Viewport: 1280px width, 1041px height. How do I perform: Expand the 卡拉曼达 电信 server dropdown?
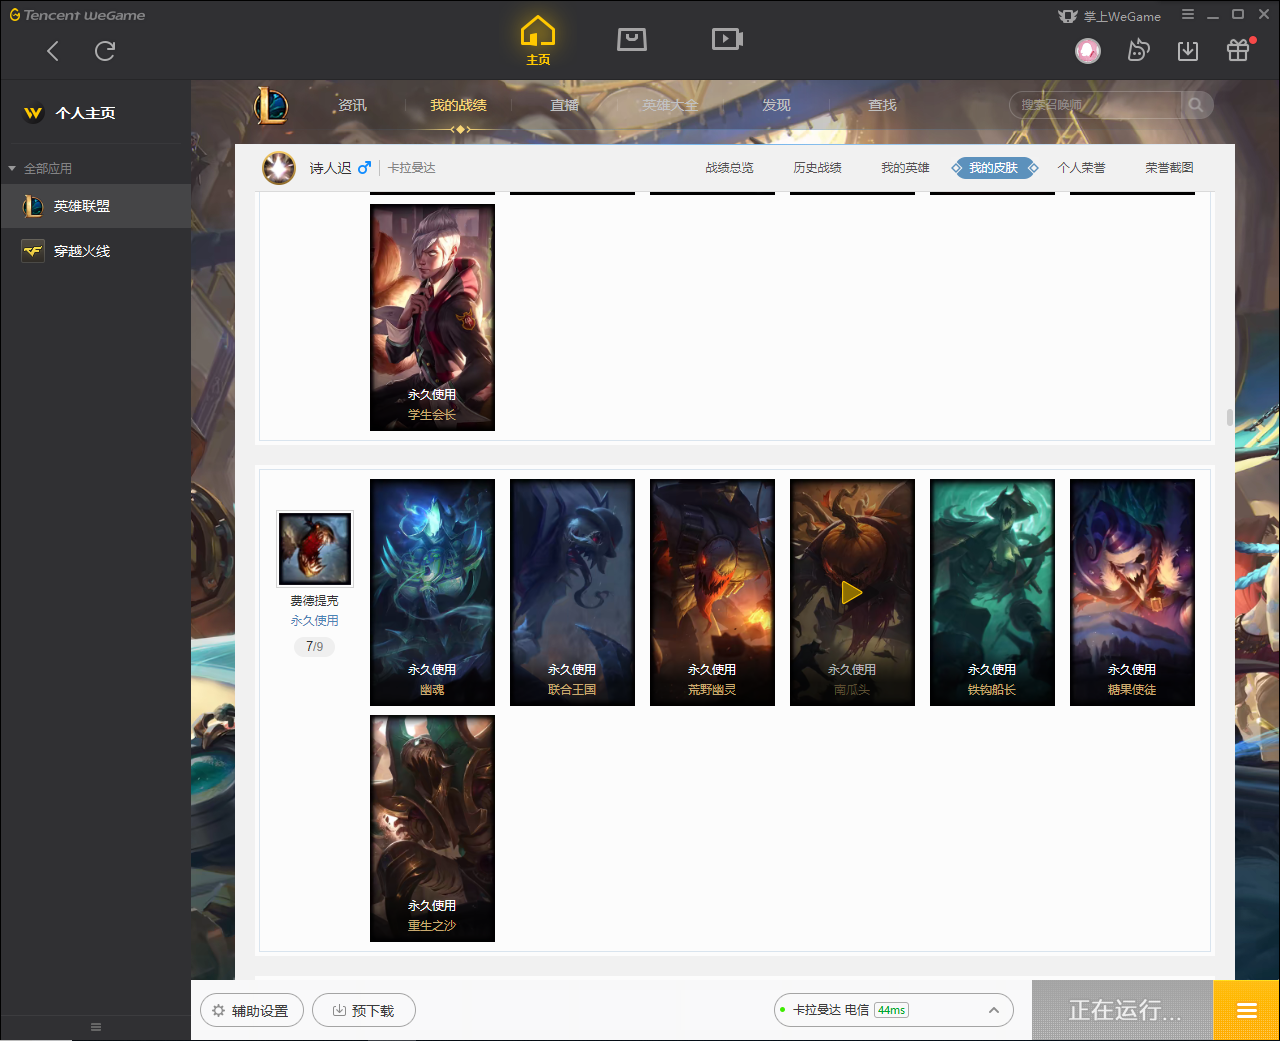(994, 1010)
